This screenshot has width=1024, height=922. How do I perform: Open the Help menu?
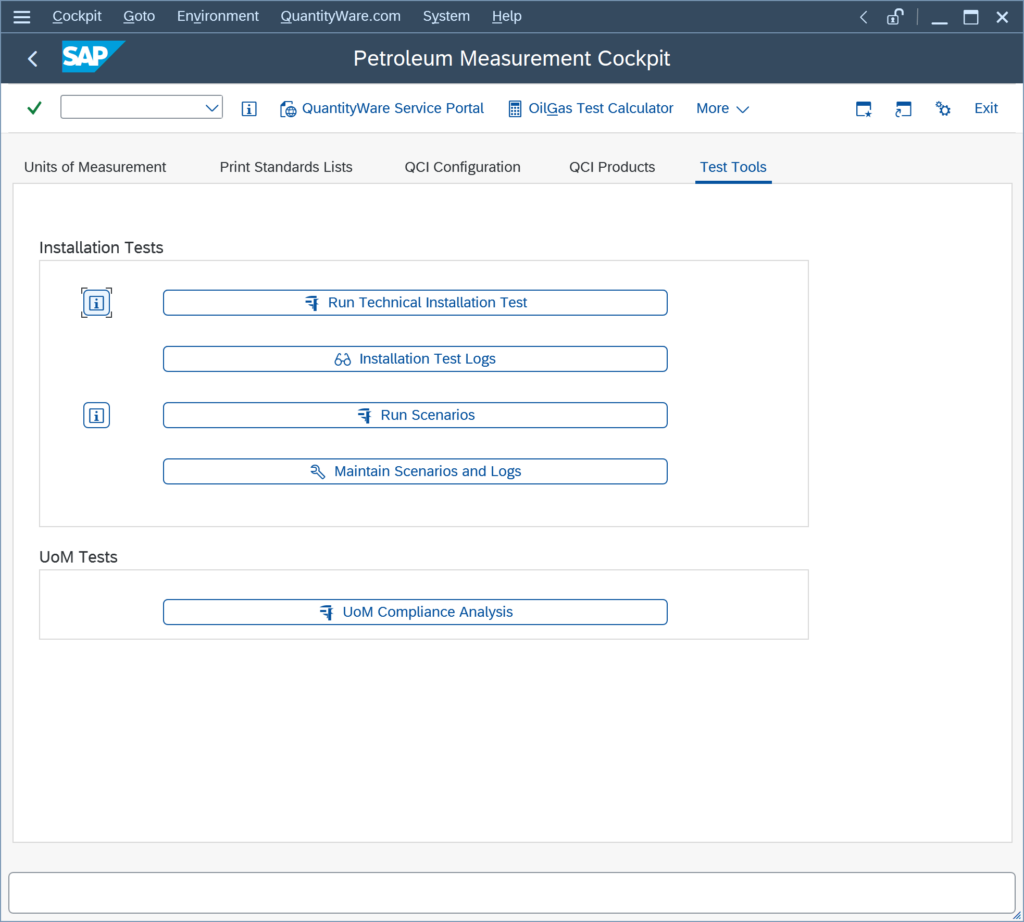(507, 16)
